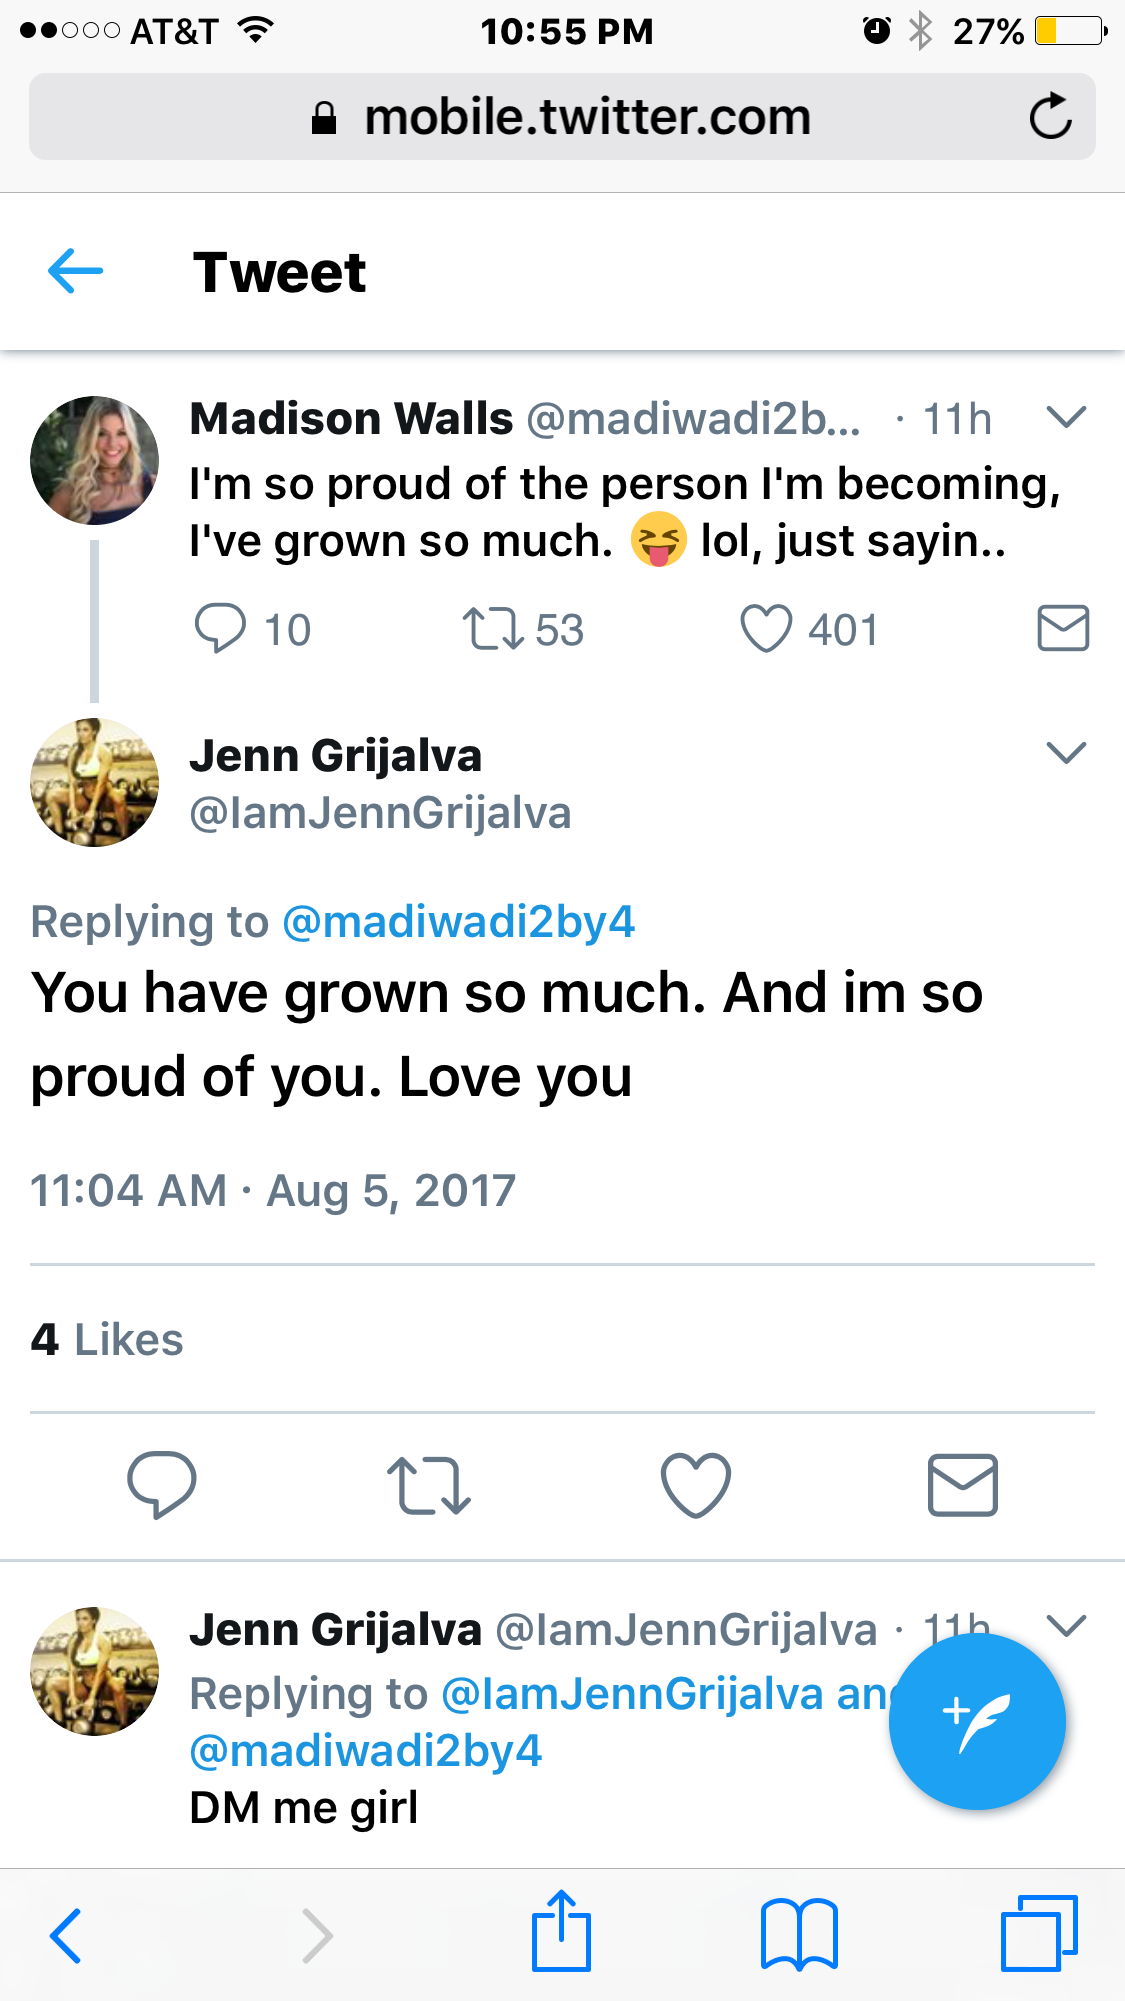This screenshot has height=2001, width=1125.
Task: Expand the options chevron beside Jenn Grijalva's main tweet
Action: pos(1066,753)
